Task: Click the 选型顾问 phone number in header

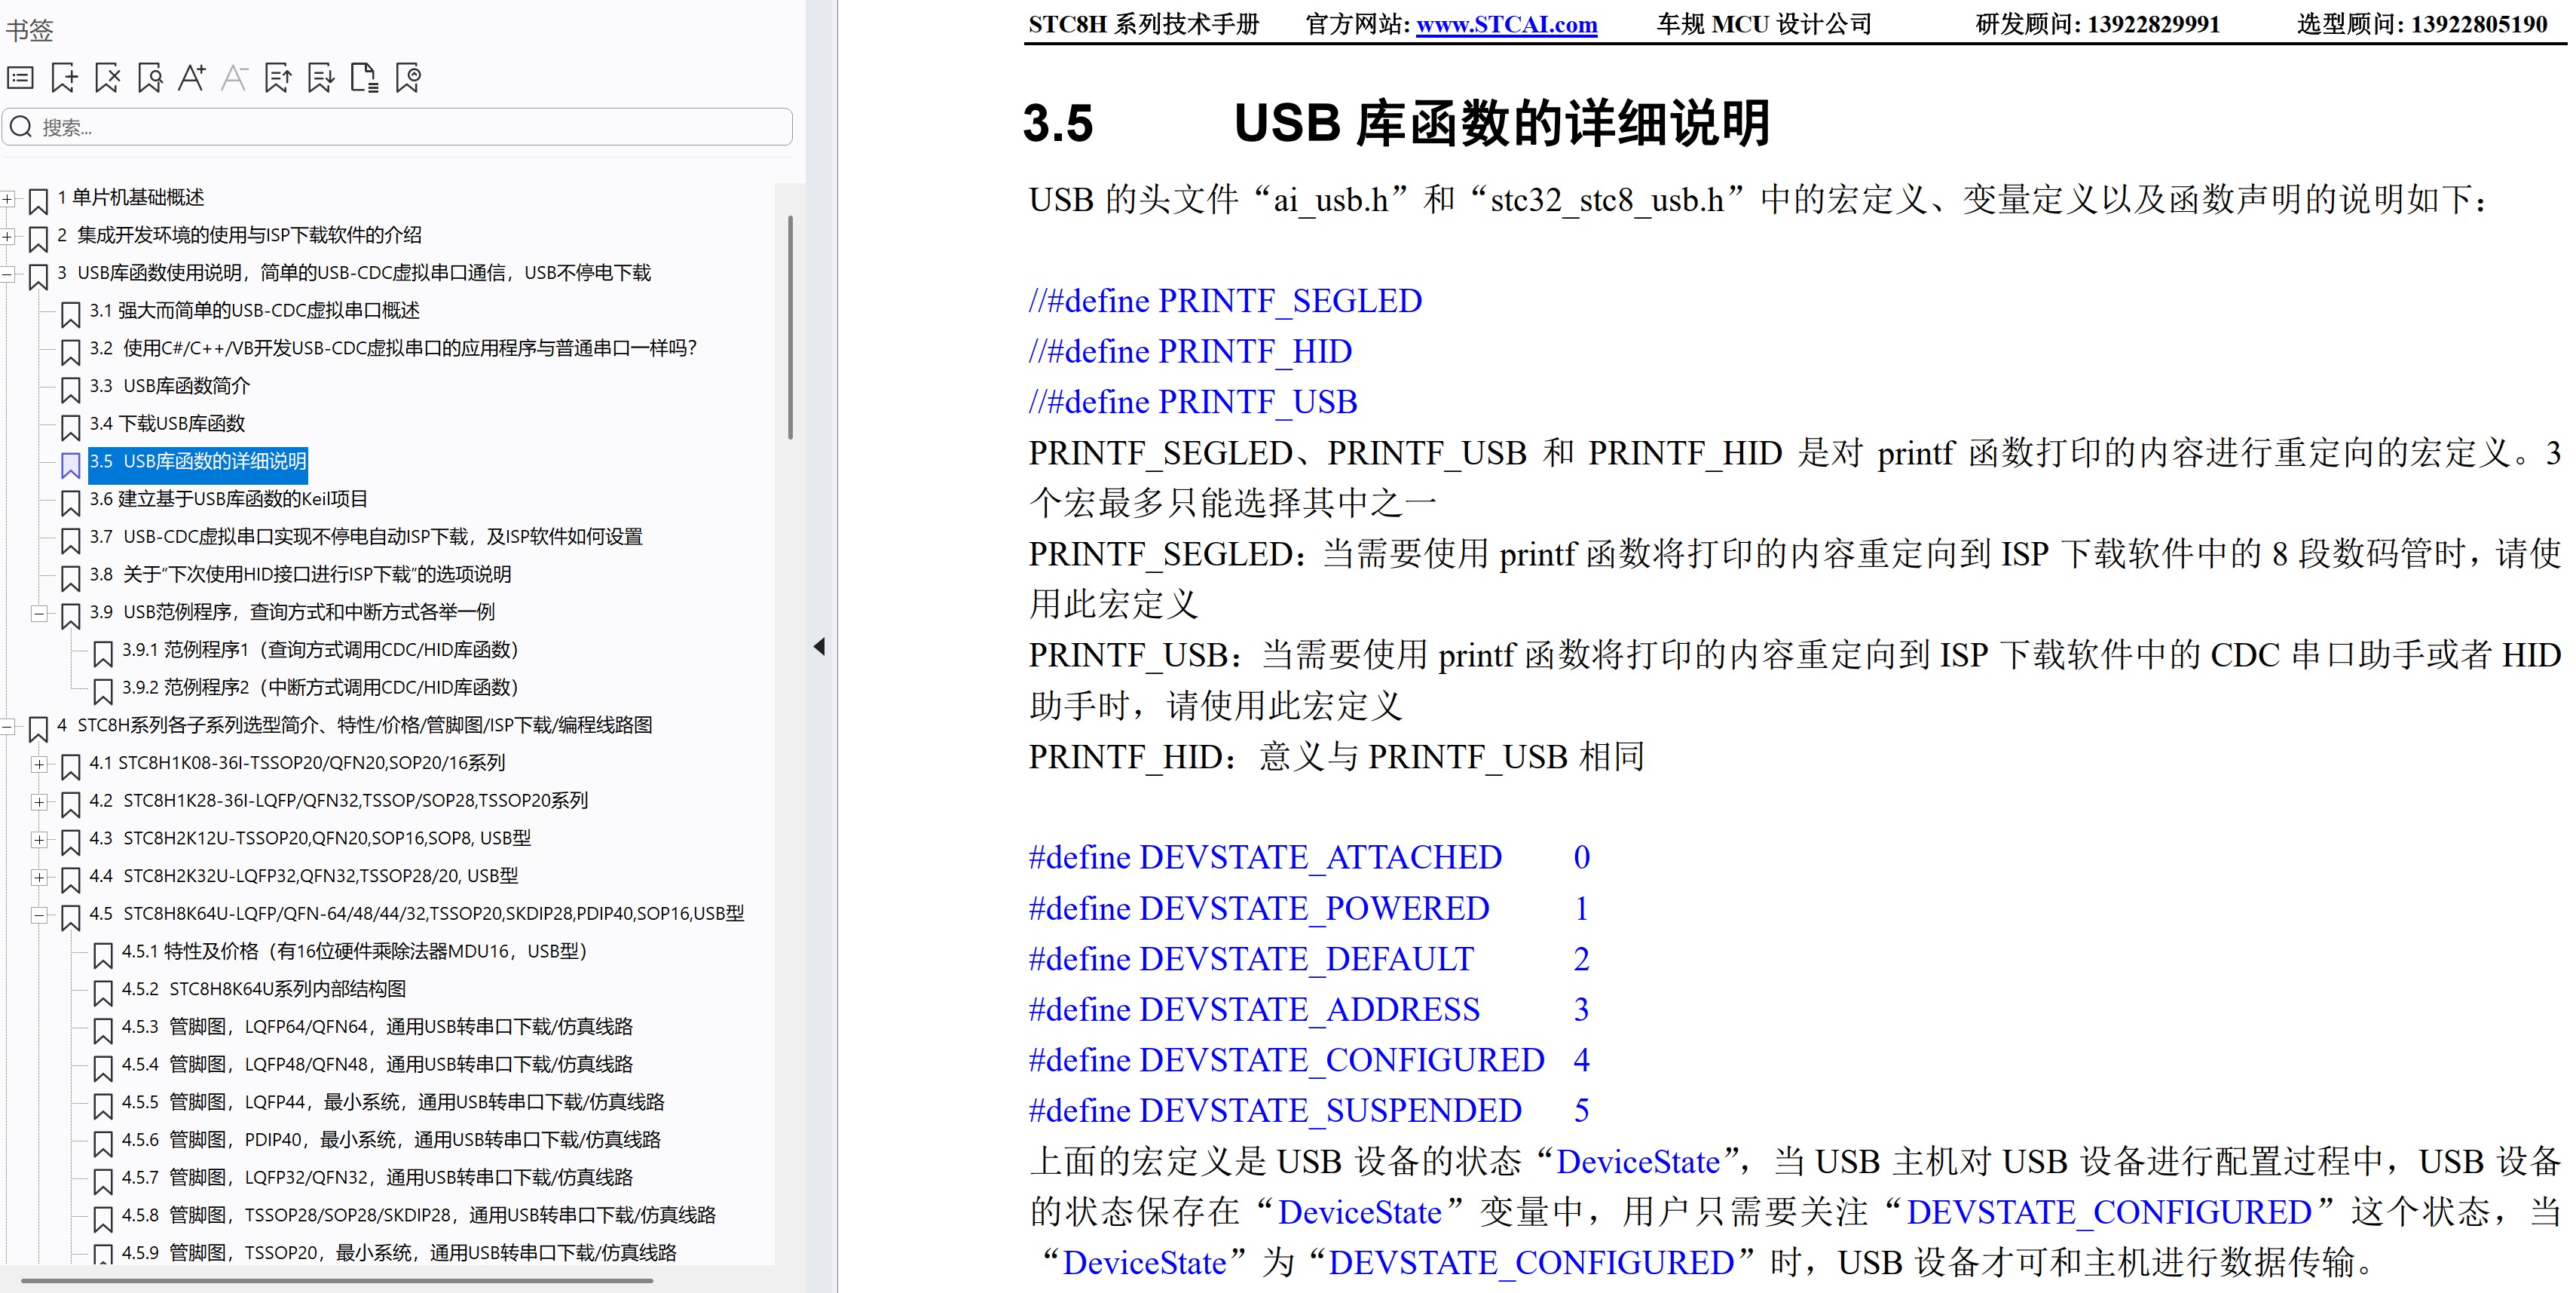Action: click(x=2479, y=24)
